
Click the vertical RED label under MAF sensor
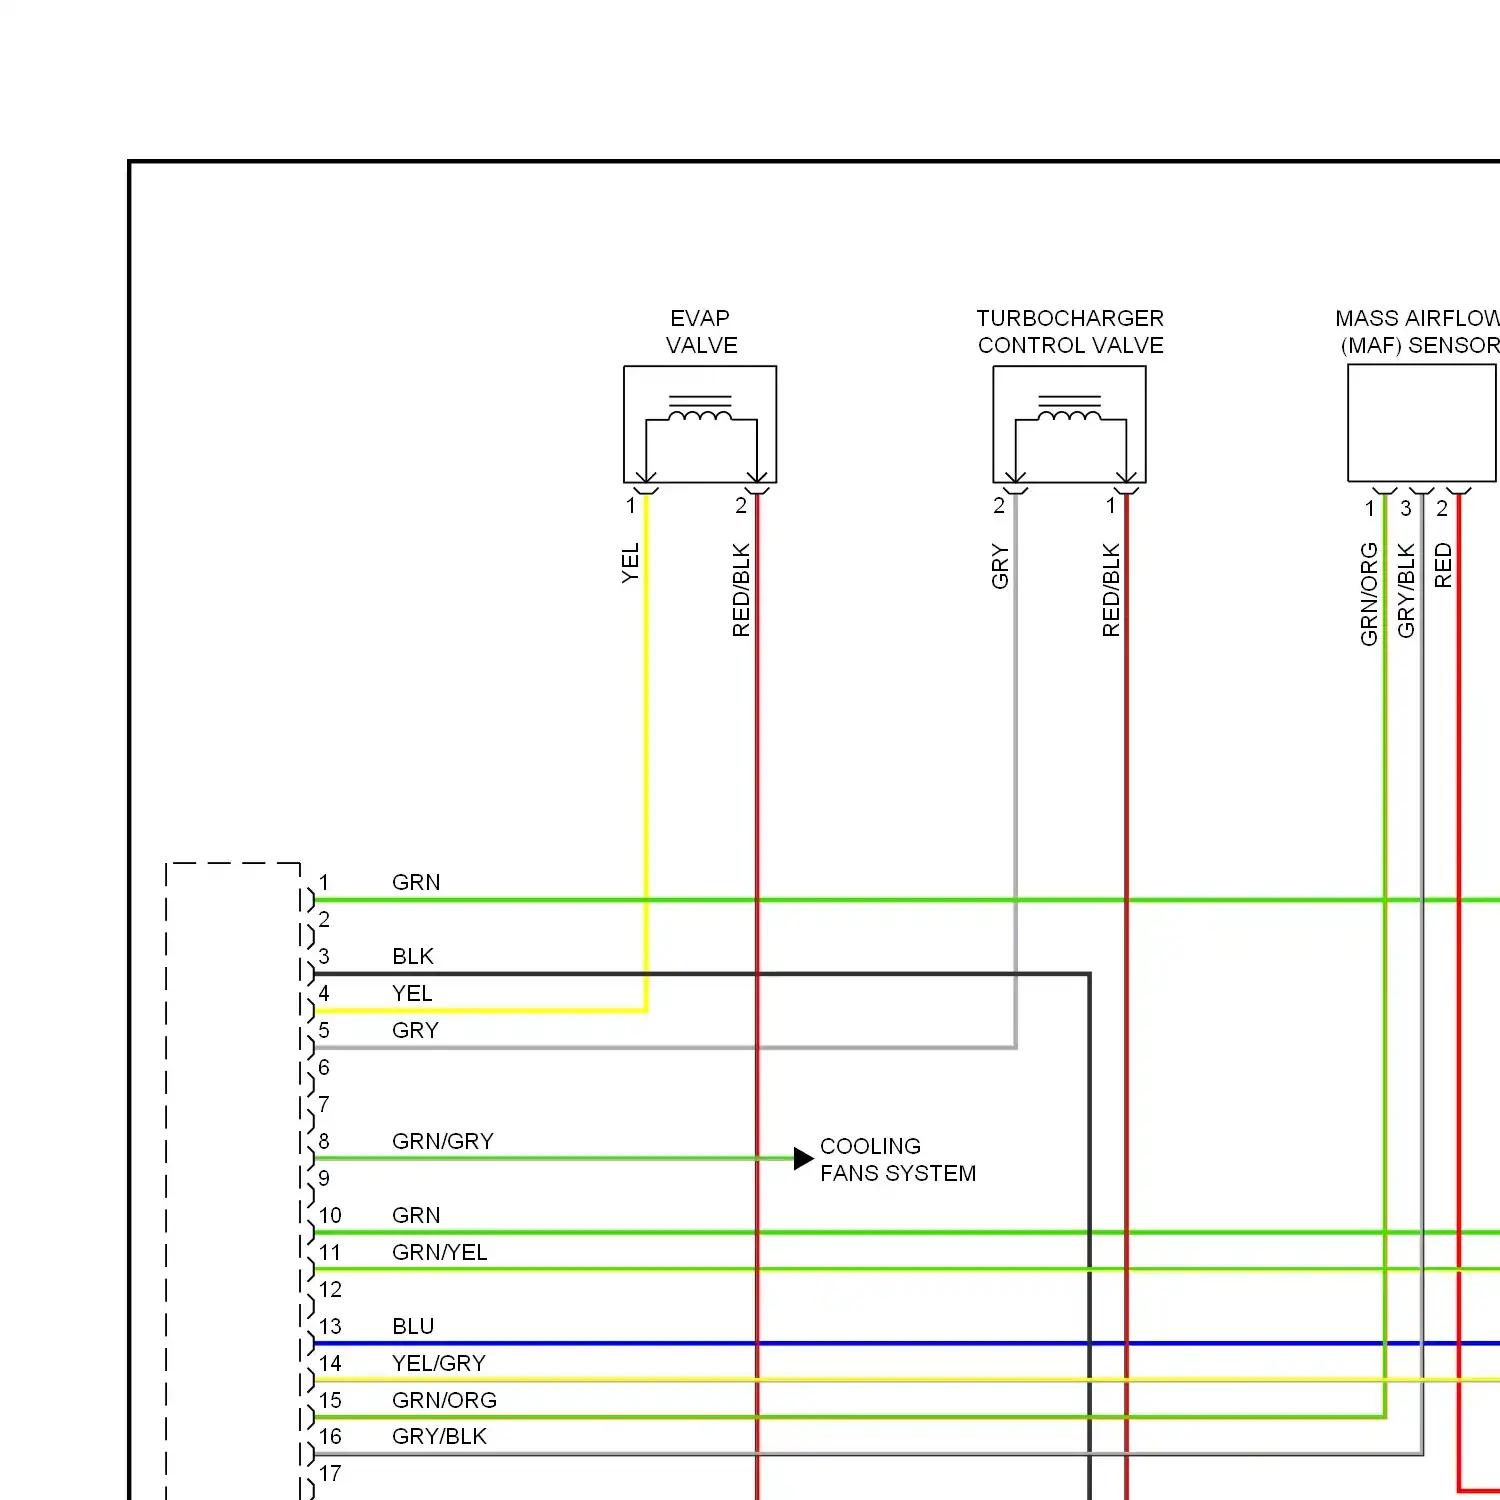click(x=1443, y=565)
